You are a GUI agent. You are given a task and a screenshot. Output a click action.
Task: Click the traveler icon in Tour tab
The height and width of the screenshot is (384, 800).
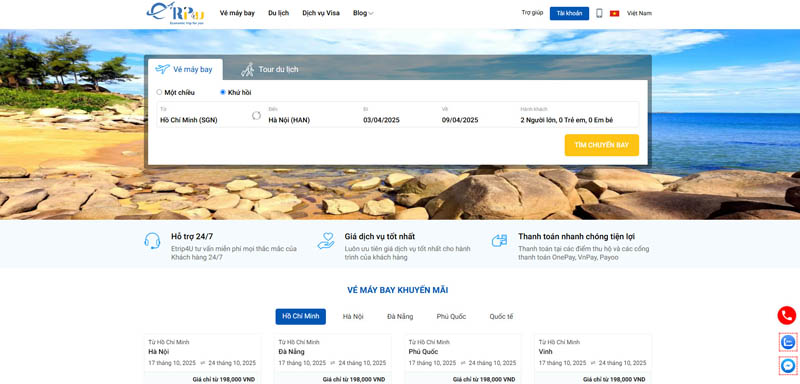point(247,69)
